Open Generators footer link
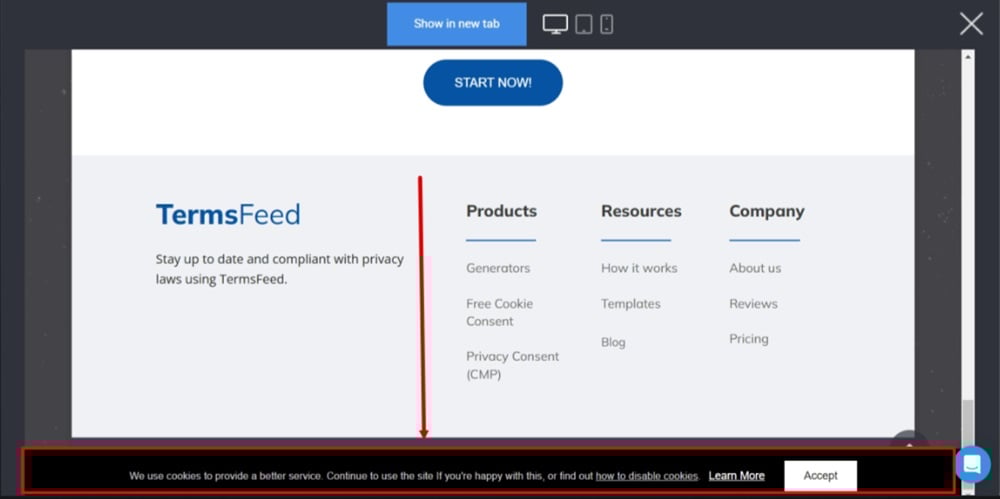This screenshot has height=499, width=1000. [498, 268]
